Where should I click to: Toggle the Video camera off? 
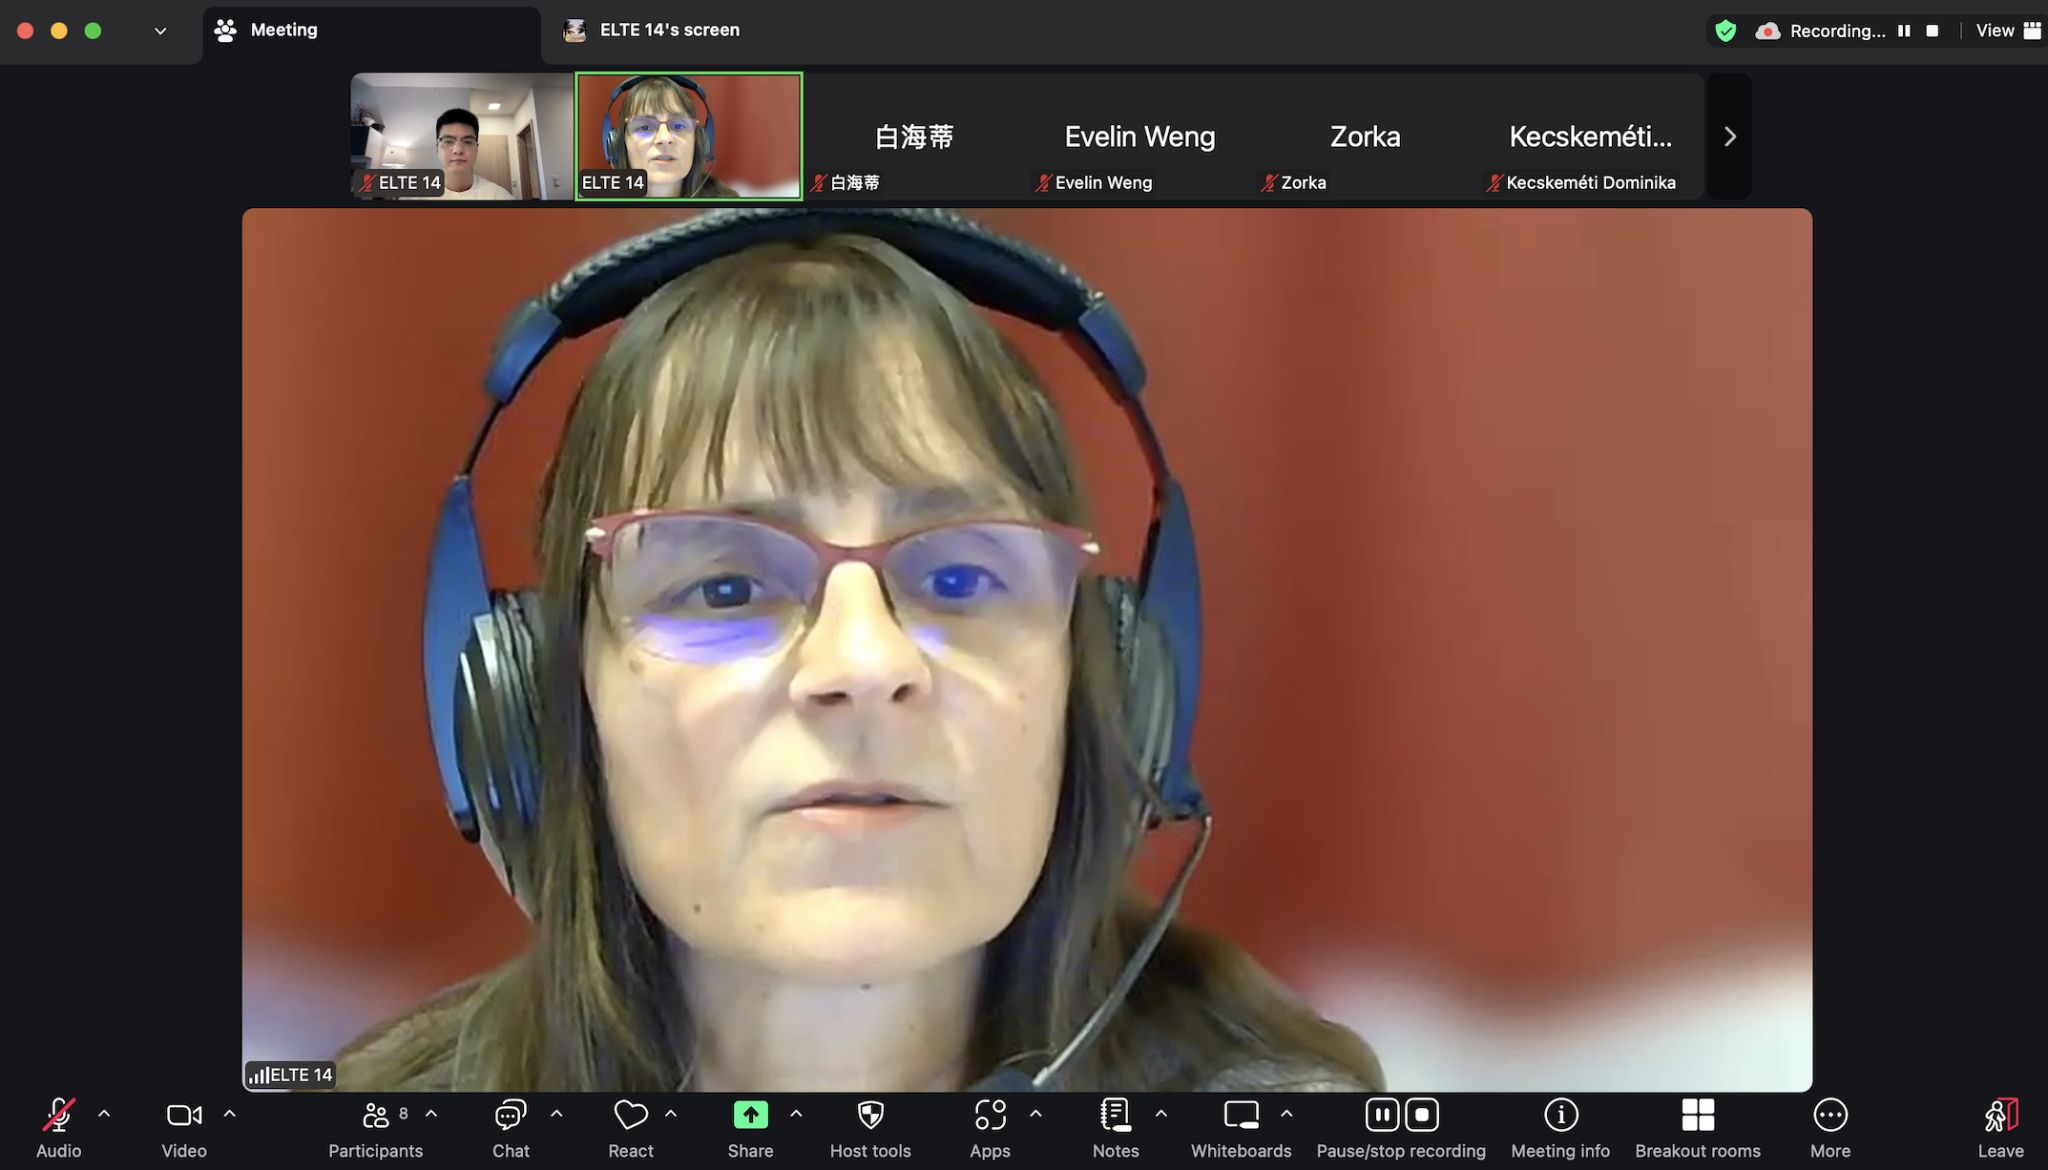[x=184, y=1115]
